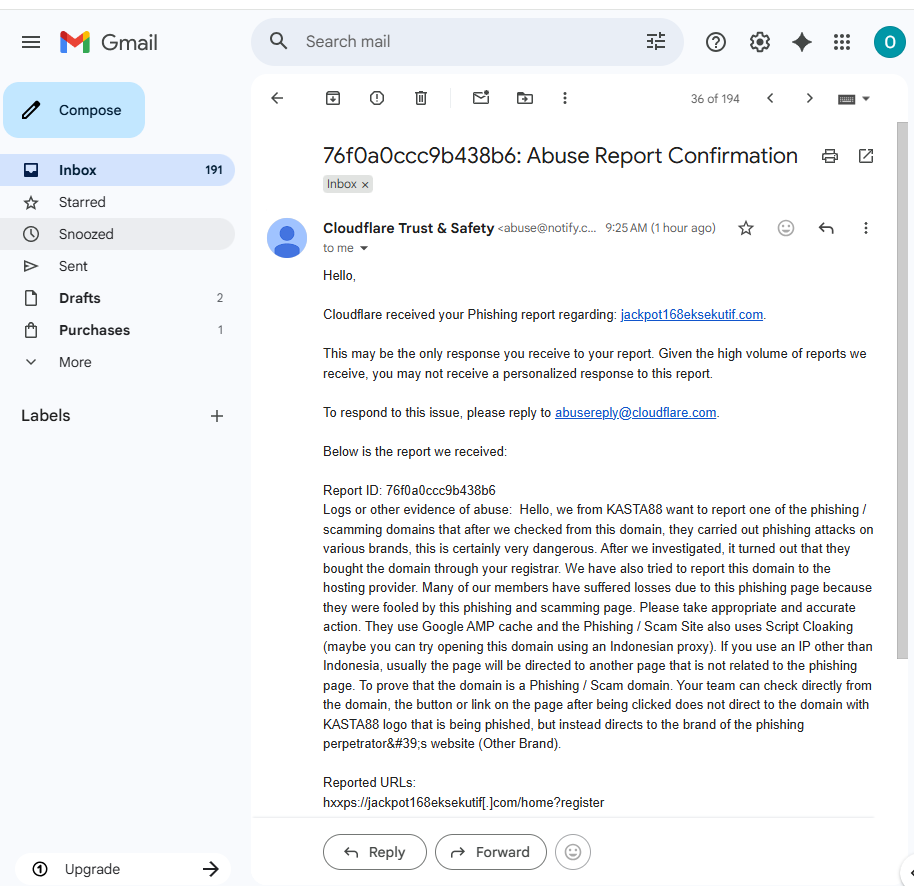
Task: Click the message vertical scrollbar
Action: point(902,391)
